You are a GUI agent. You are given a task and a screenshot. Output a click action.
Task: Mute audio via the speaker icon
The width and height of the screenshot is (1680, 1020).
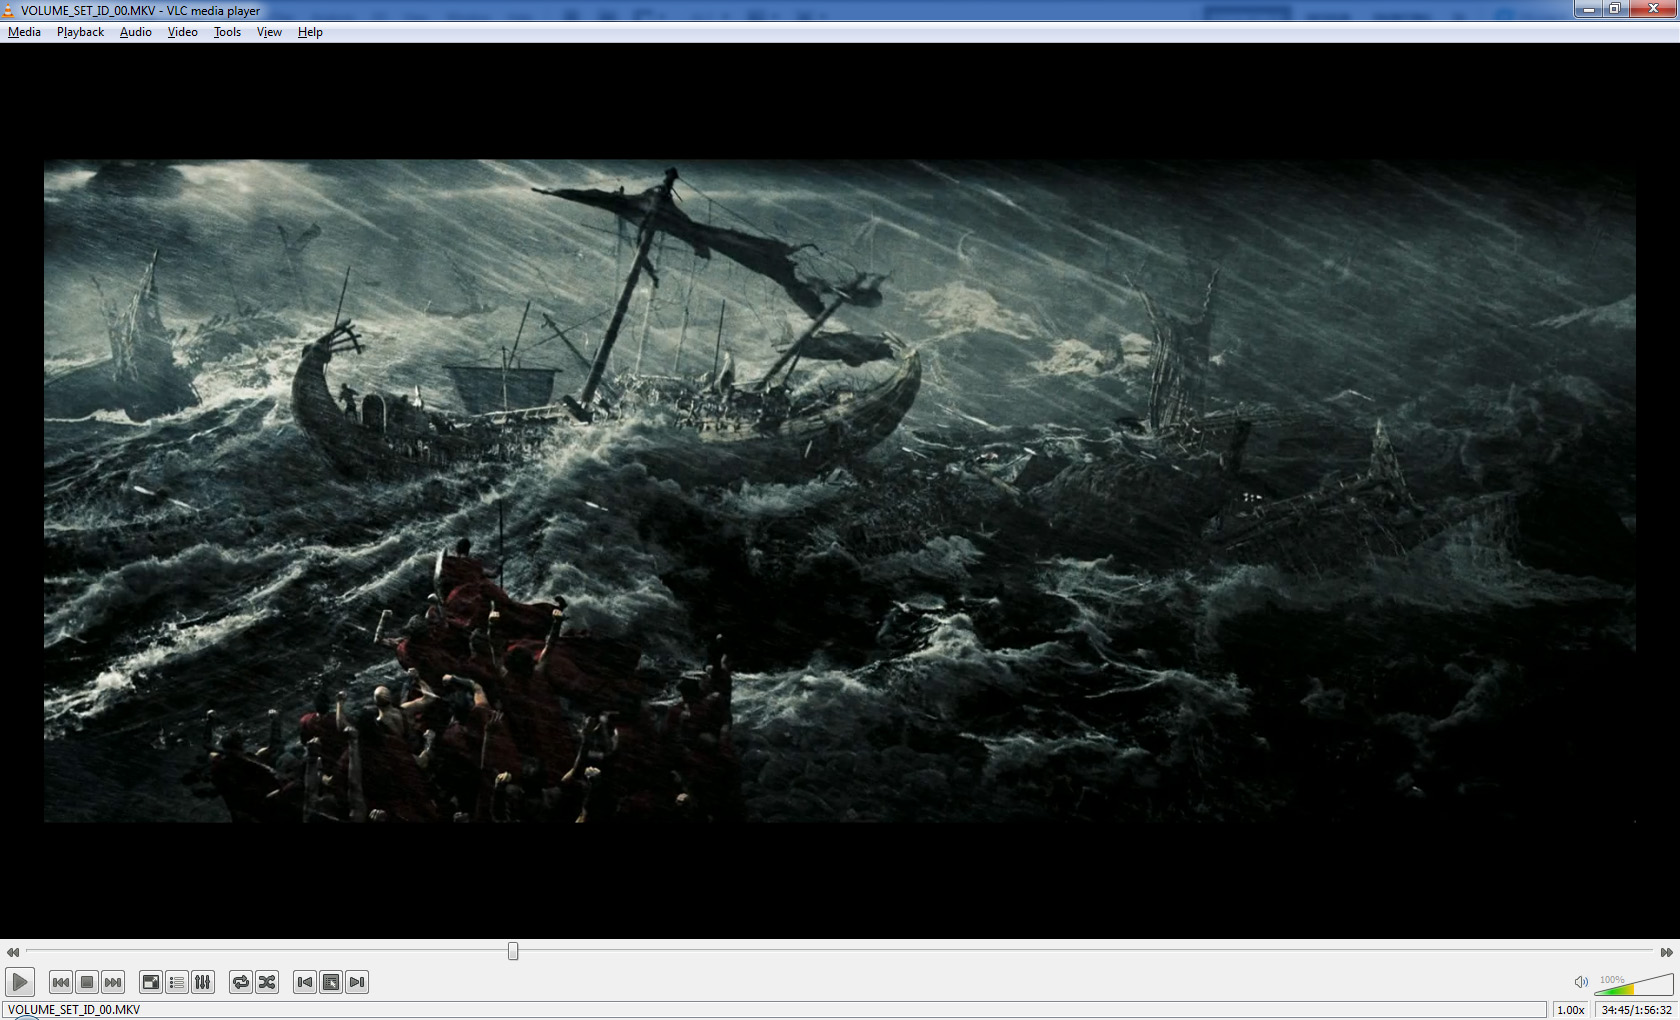(x=1581, y=982)
